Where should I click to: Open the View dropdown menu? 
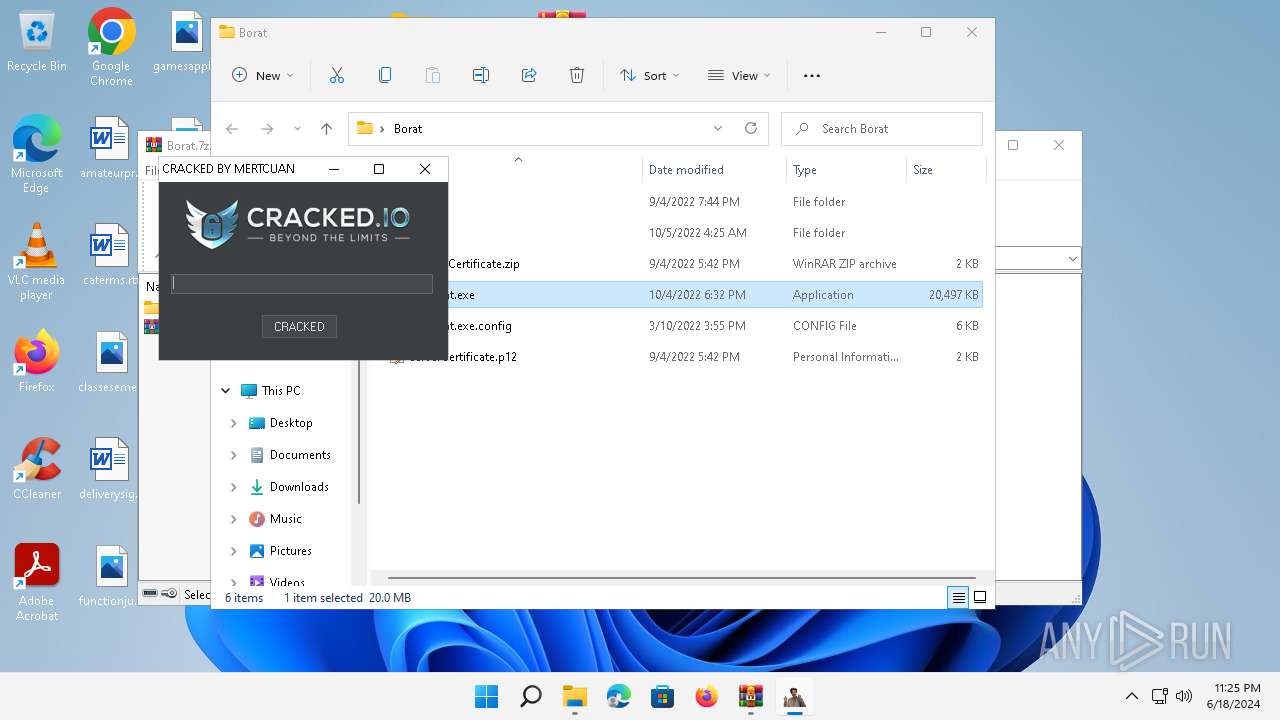click(x=739, y=75)
